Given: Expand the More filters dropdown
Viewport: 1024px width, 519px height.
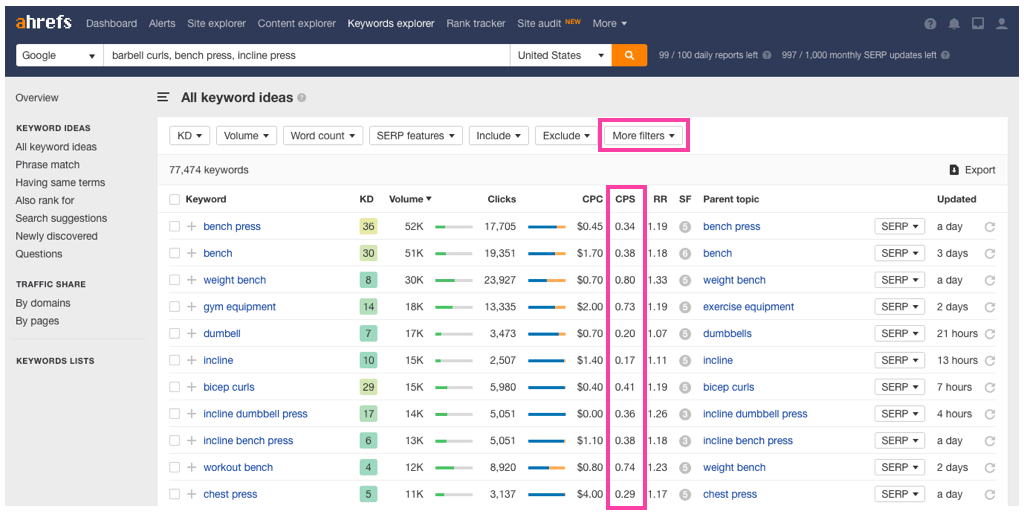Looking at the screenshot, I should pos(643,136).
